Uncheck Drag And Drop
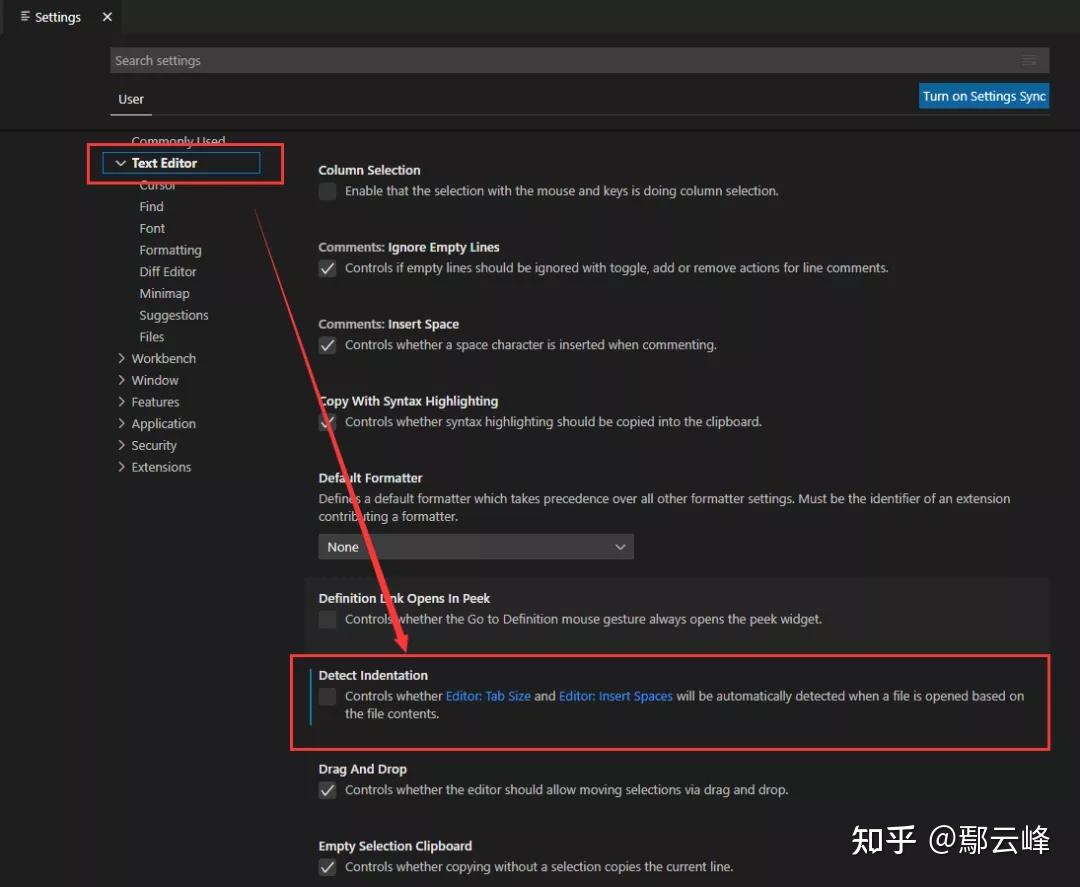The image size is (1080, 887). click(327, 790)
